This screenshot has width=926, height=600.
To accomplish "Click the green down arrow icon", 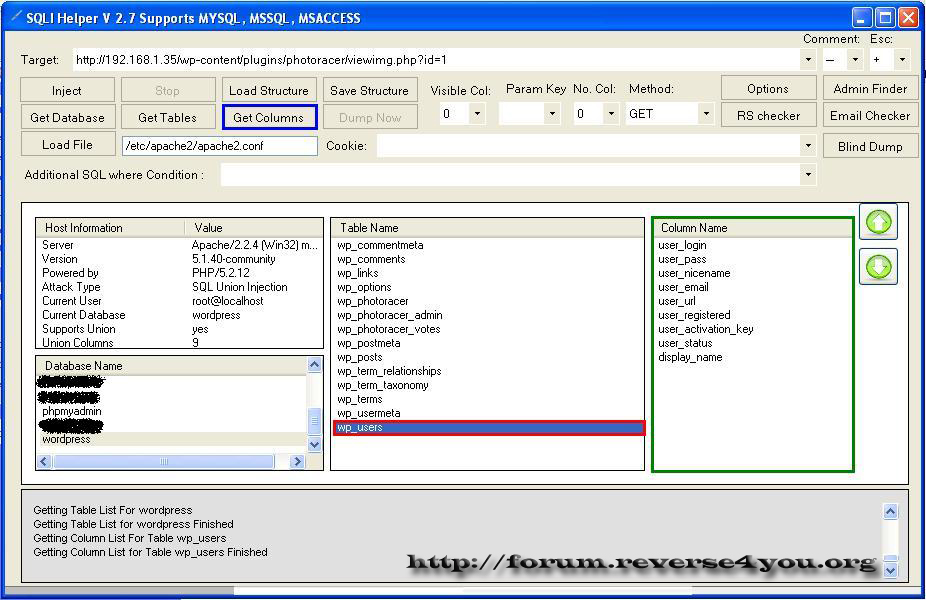I will click(x=878, y=266).
